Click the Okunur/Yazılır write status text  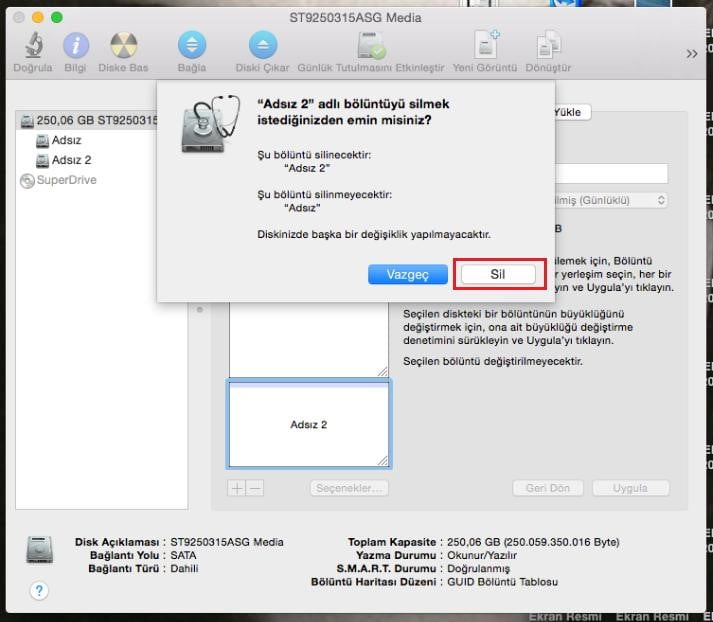pyautogui.click(x=482, y=555)
